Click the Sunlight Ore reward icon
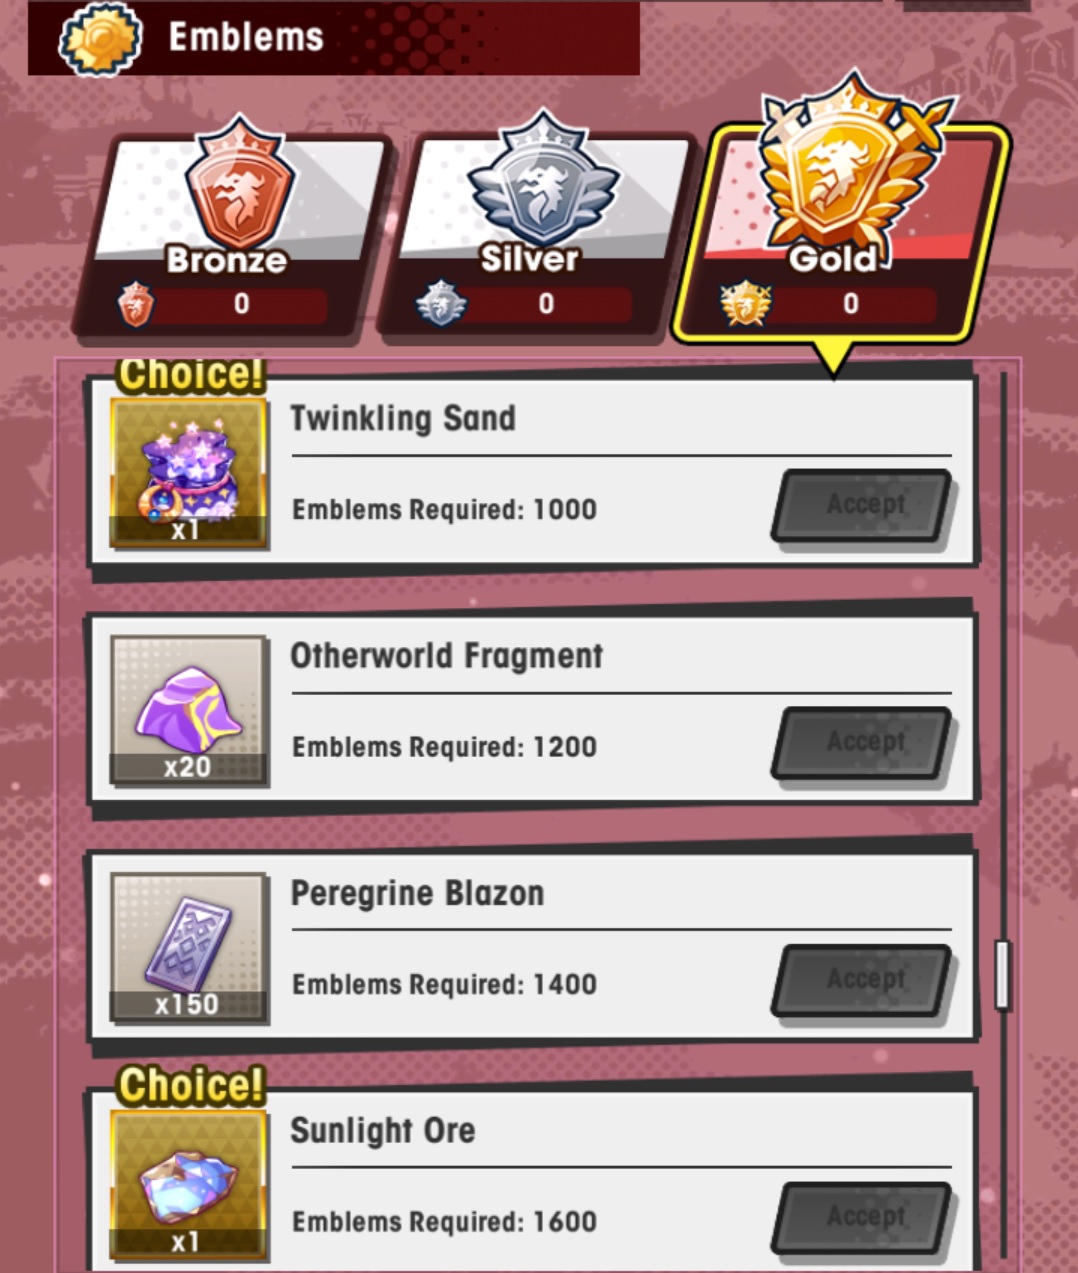Viewport: 1078px width, 1273px height. point(188,1185)
